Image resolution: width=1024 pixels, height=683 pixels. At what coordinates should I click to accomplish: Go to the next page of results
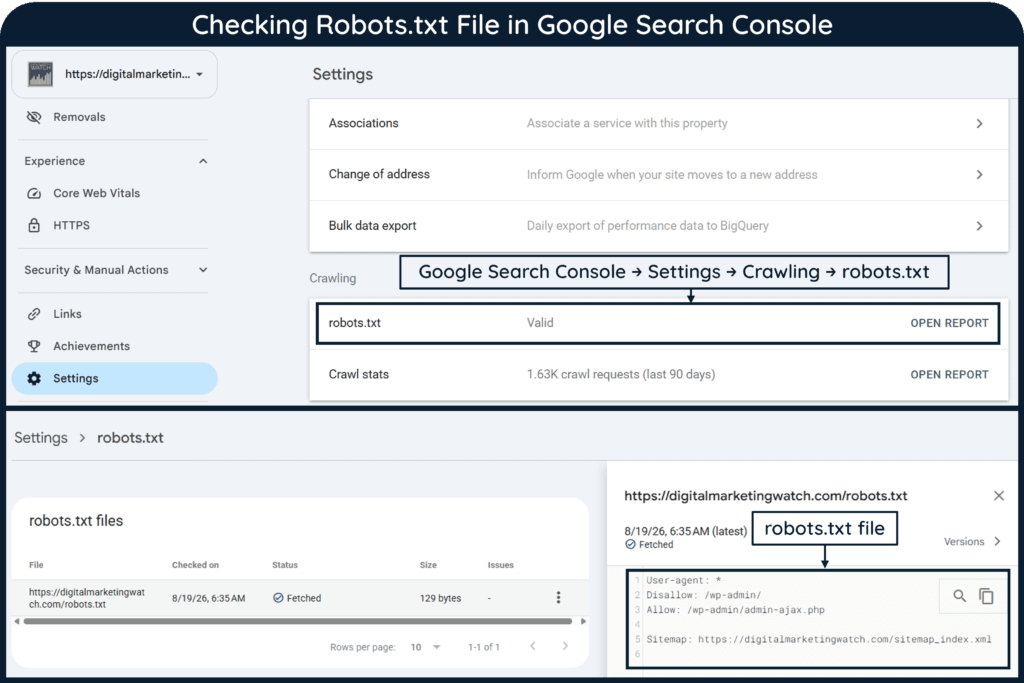point(565,646)
